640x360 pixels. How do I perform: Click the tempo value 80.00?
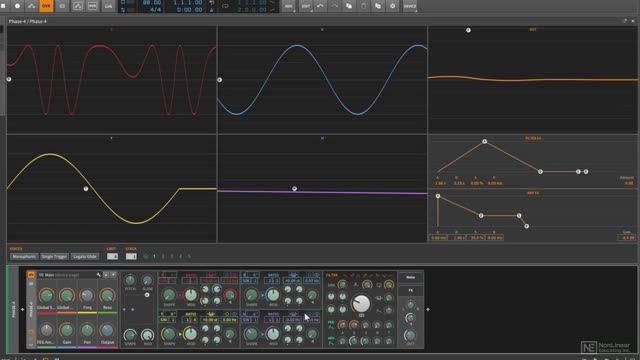[152, 2]
